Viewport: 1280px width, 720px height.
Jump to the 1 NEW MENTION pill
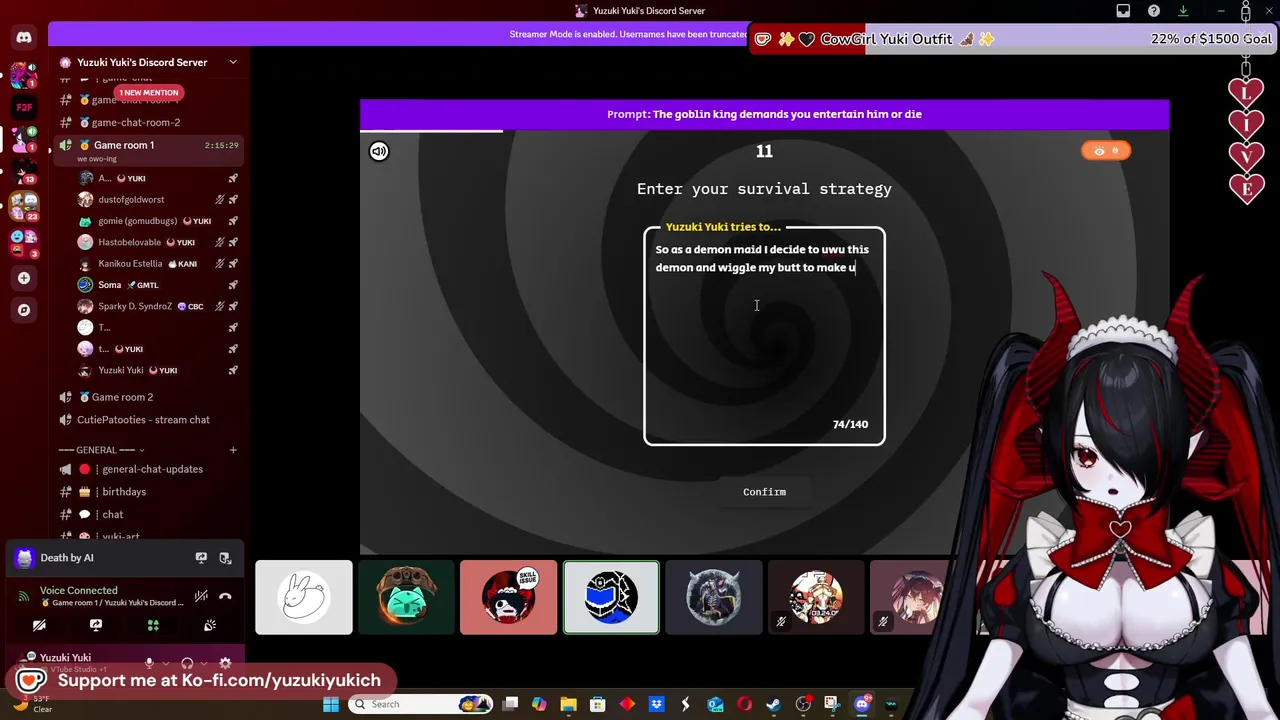pyautogui.click(x=149, y=92)
